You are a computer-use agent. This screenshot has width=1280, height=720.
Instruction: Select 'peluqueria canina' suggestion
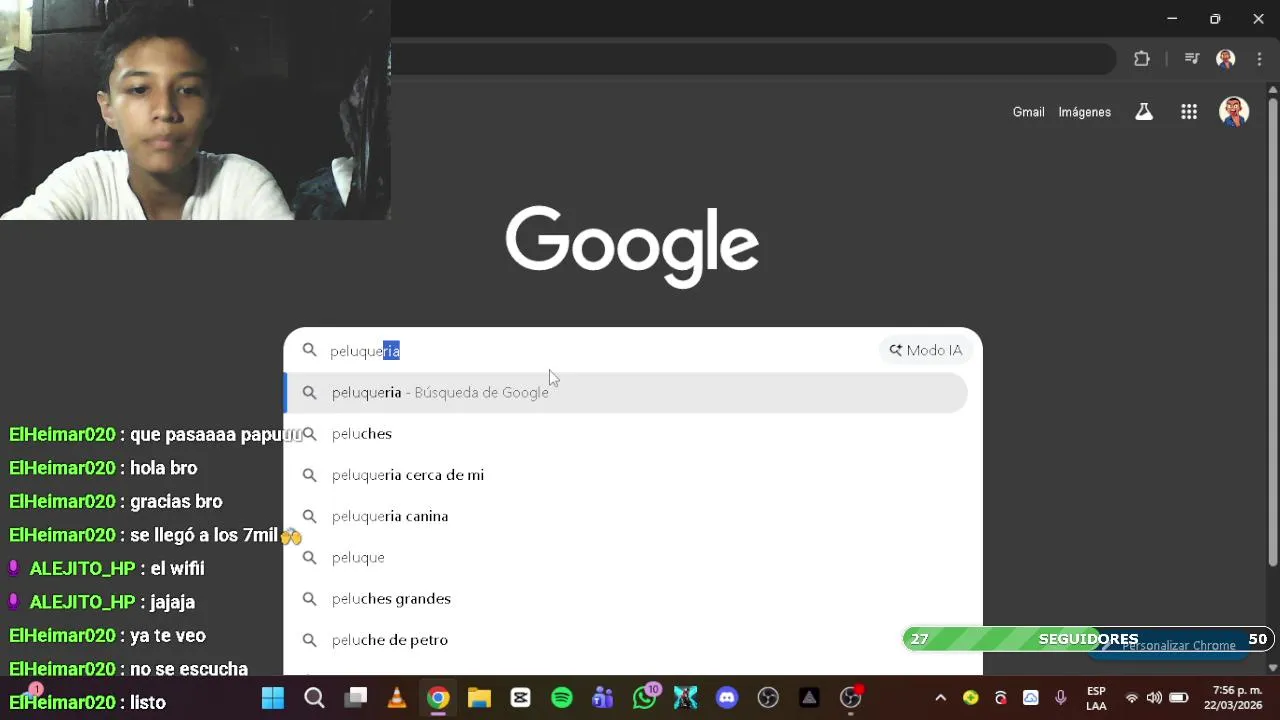626,516
